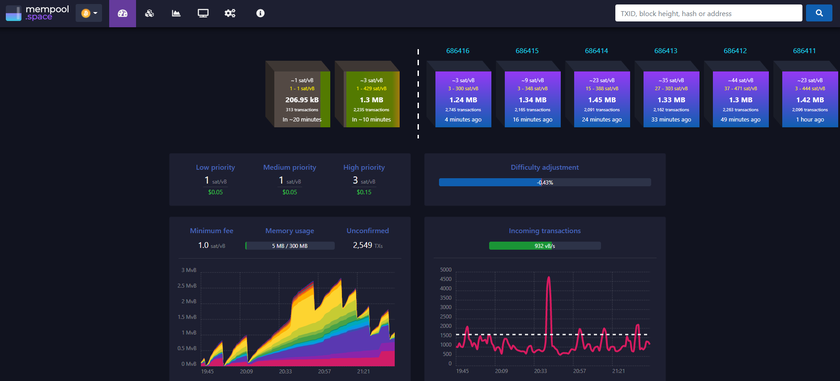Open the API docs gears icon
This screenshot has width=840, height=381.
pyautogui.click(x=230, y=13)
